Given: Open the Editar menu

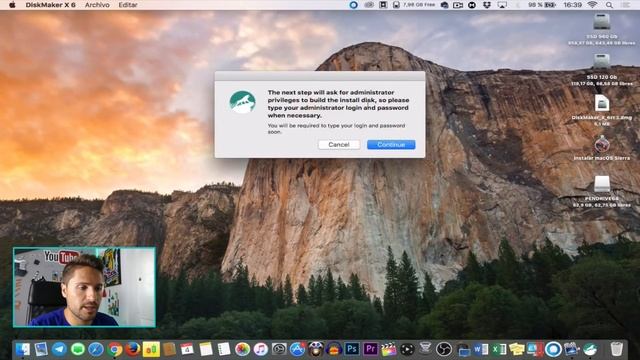Looking at the screenshot, I should click(x=128, y=5).
